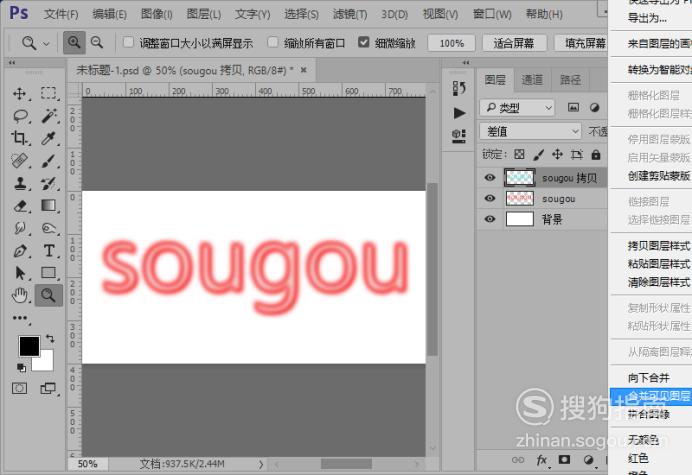
Task: Lock transparent pixels
Action: click(x=519, y=155)
